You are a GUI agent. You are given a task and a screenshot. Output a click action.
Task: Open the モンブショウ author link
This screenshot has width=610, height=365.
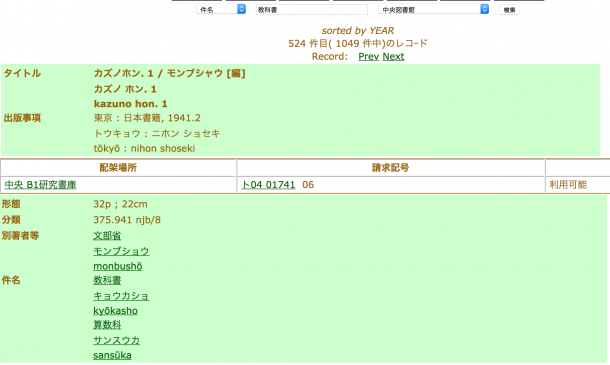tap(121, 251)
